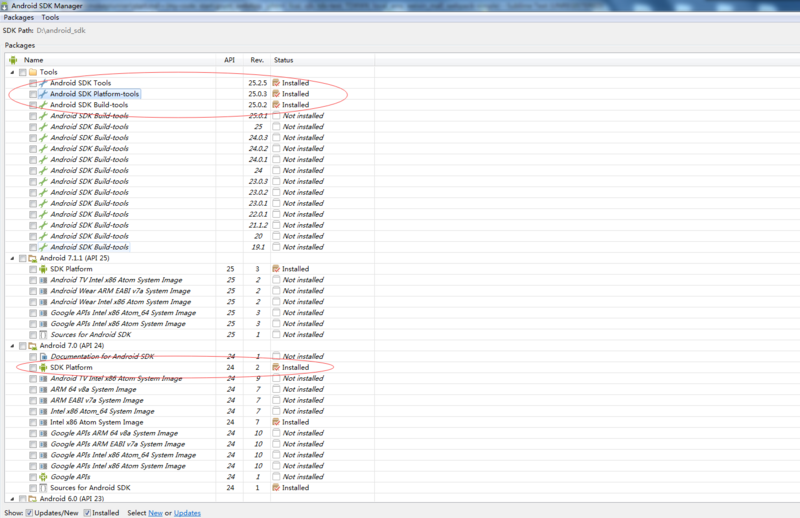The image size is (800, 518).
Task: Select Android SDK Build-tools revision 23.0.3 row
Action: click(x=190, y=181)
